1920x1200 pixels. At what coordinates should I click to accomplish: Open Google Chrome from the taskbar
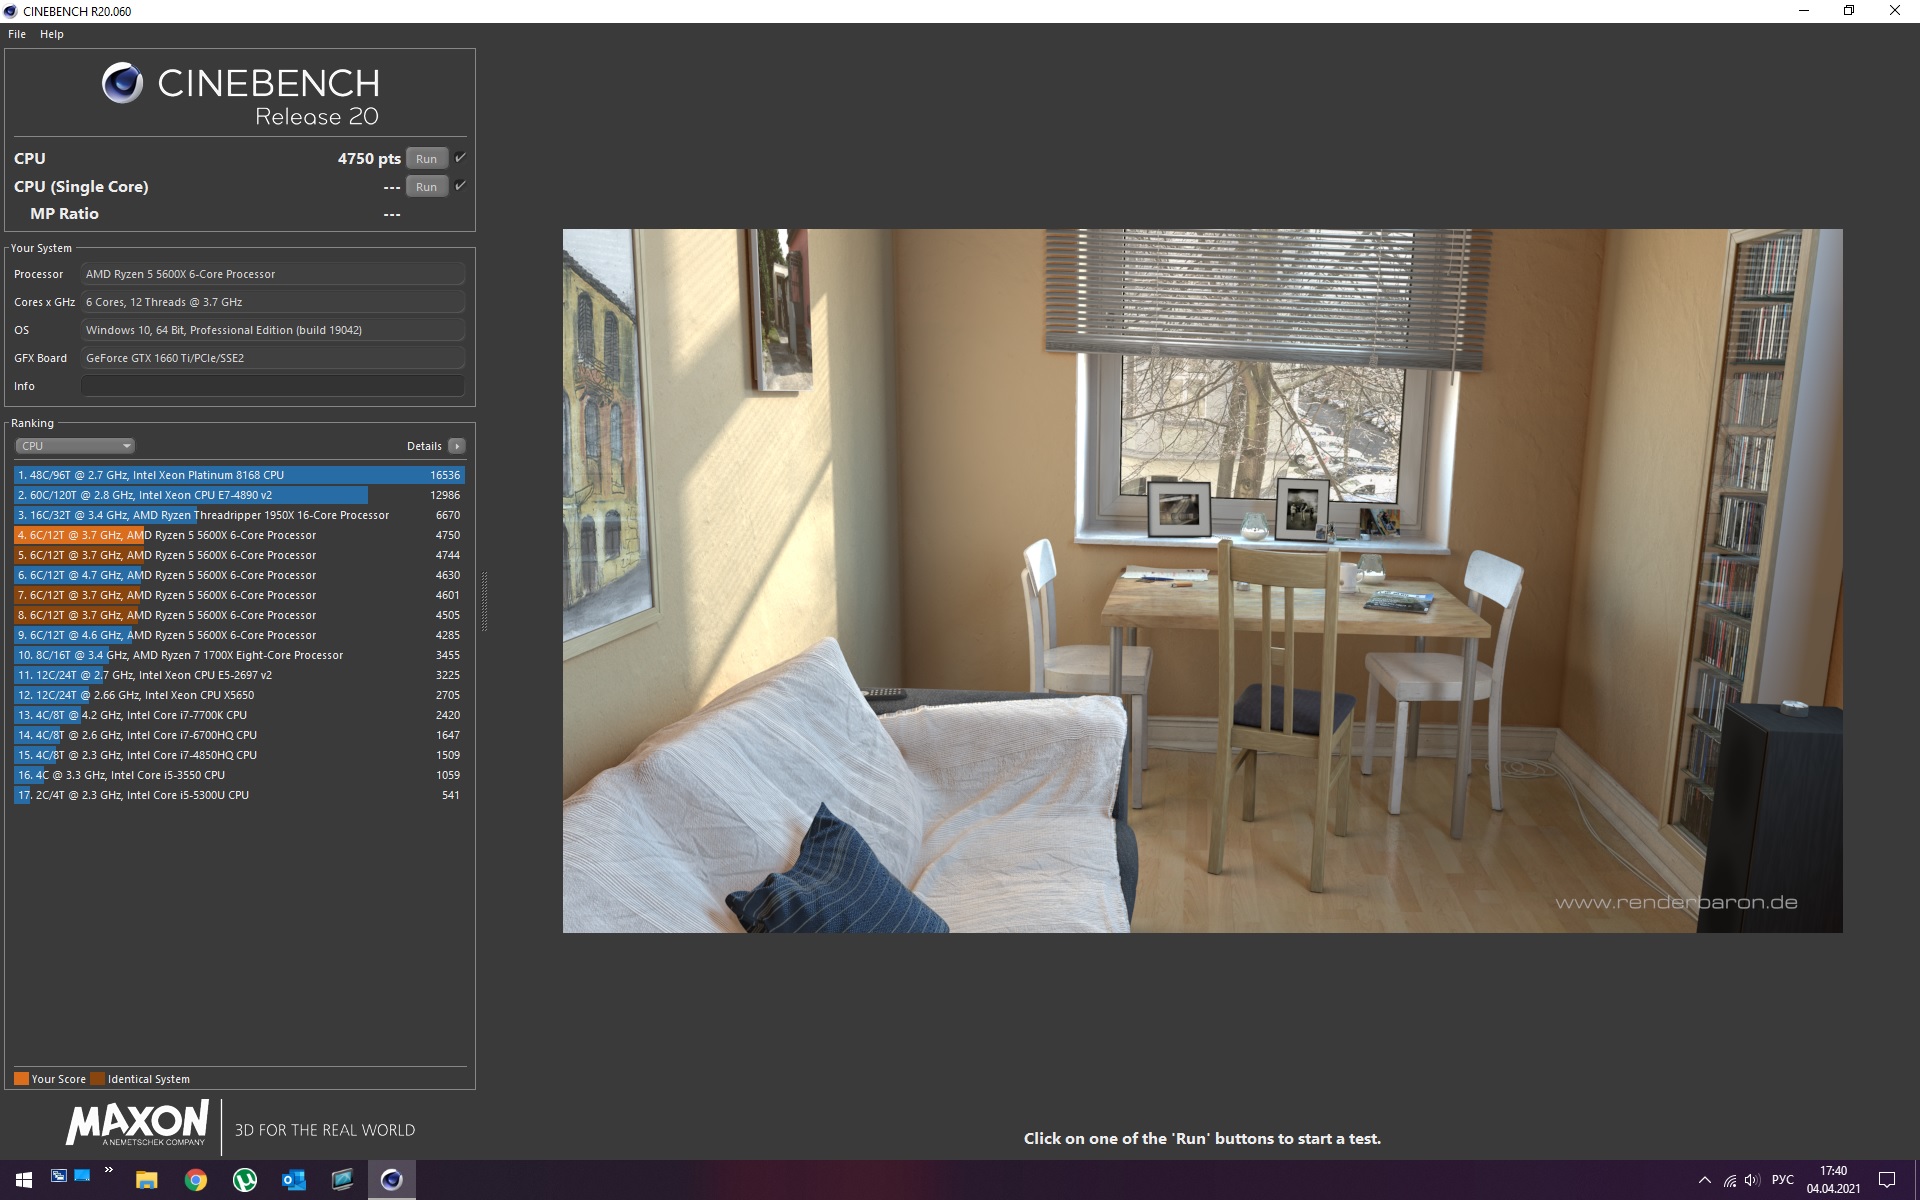[x=196, y=1180]
